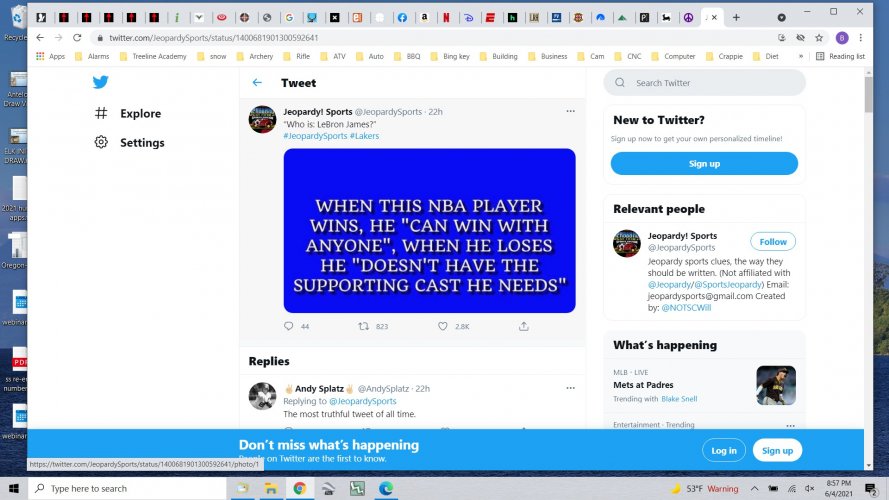This screenshot has height=500, width=889.
Task: Switch to the Google tab
Action: 289,18
